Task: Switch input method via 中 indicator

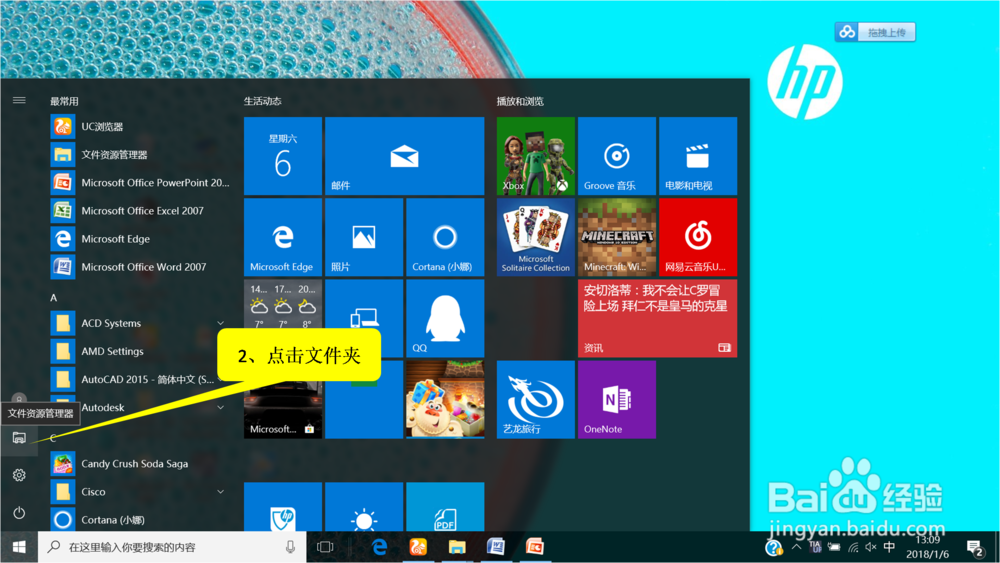Action: [x=889, y=547]
